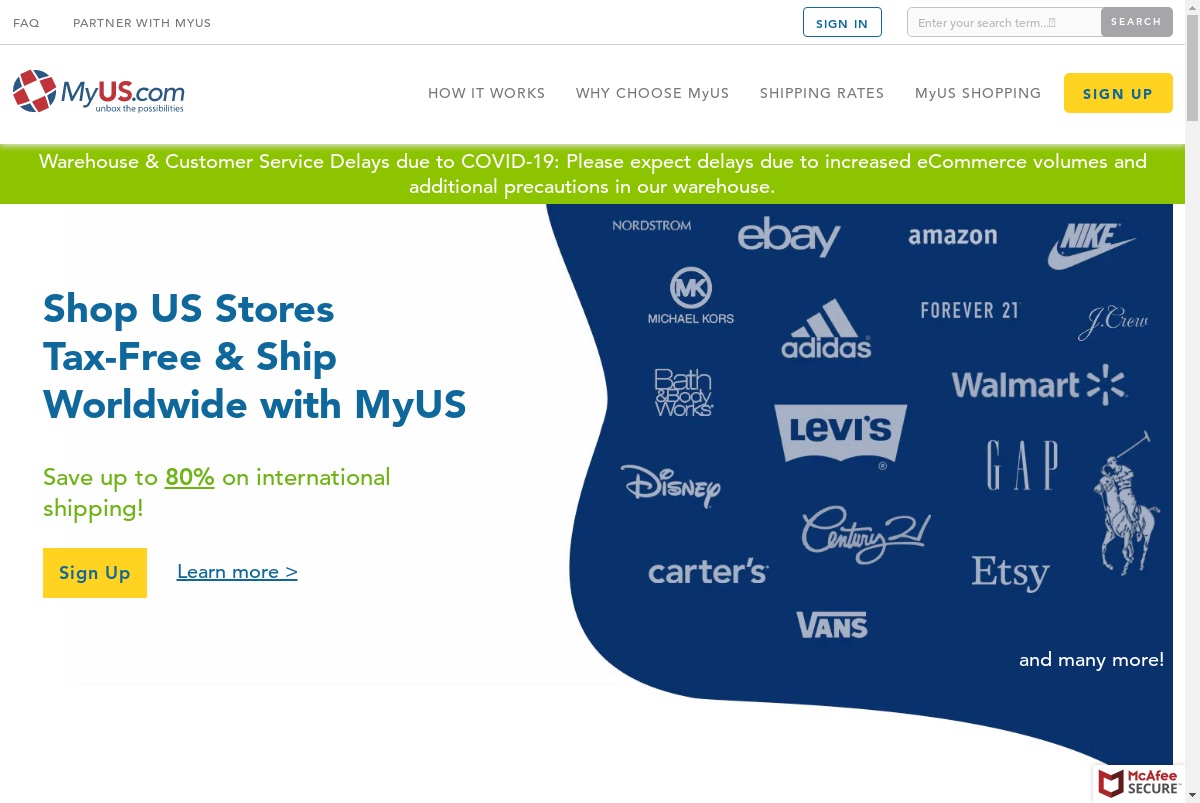Click the Adidas logo
Screen dimensions: 1200x803
pos(826,329)
